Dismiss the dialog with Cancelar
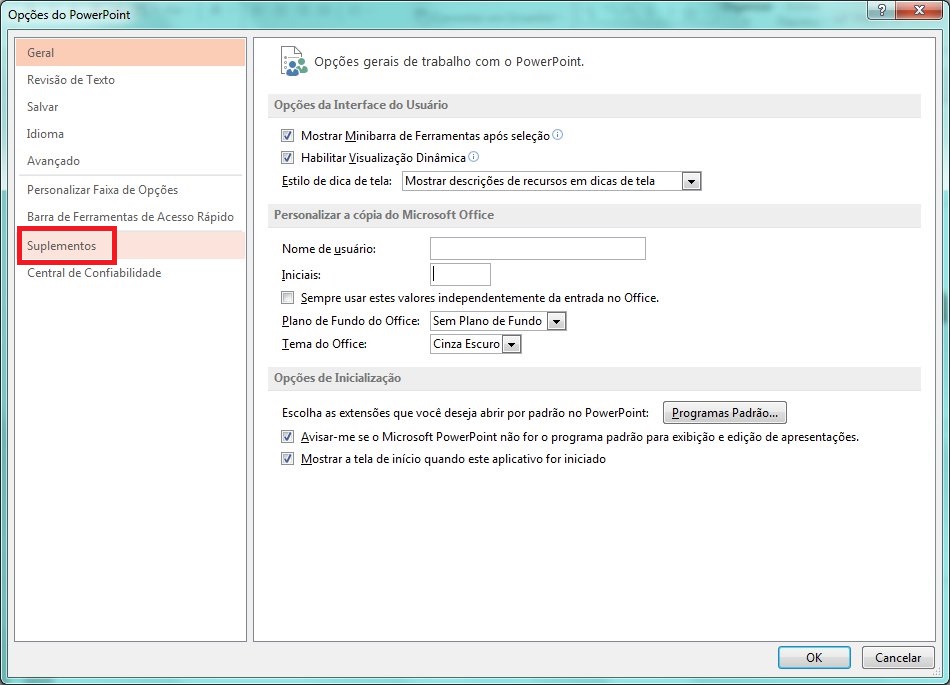Viewport: 950px width, 685px height. tap(897, 657)
